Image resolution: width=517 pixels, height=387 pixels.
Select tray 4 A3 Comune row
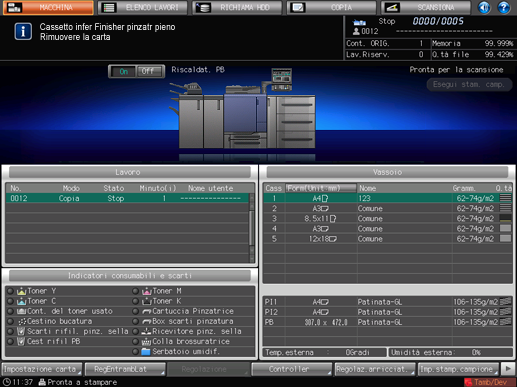pos(388,229)
